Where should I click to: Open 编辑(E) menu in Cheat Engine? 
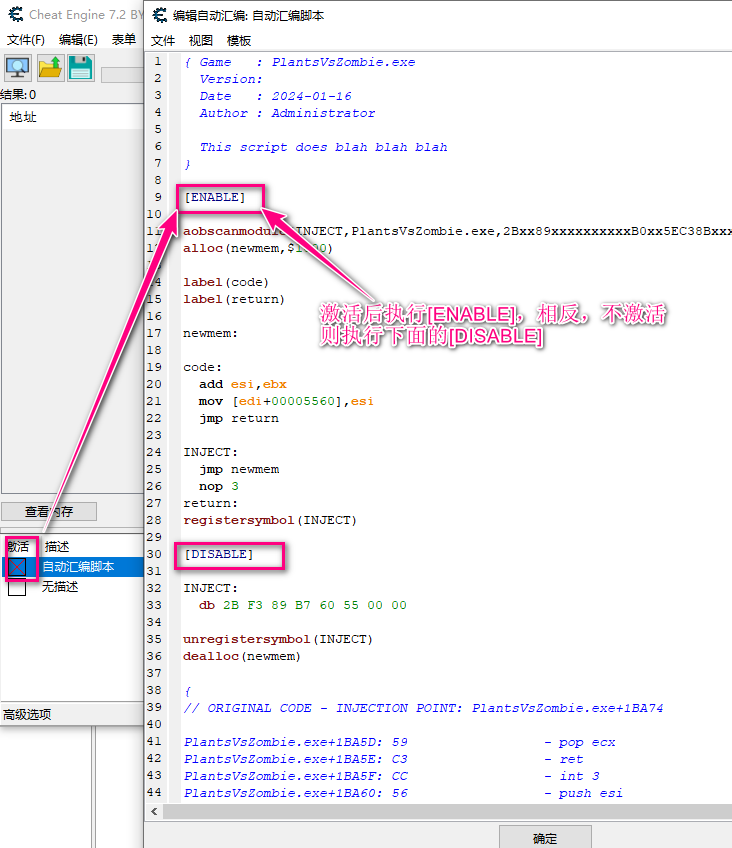[x=78, y=39]
